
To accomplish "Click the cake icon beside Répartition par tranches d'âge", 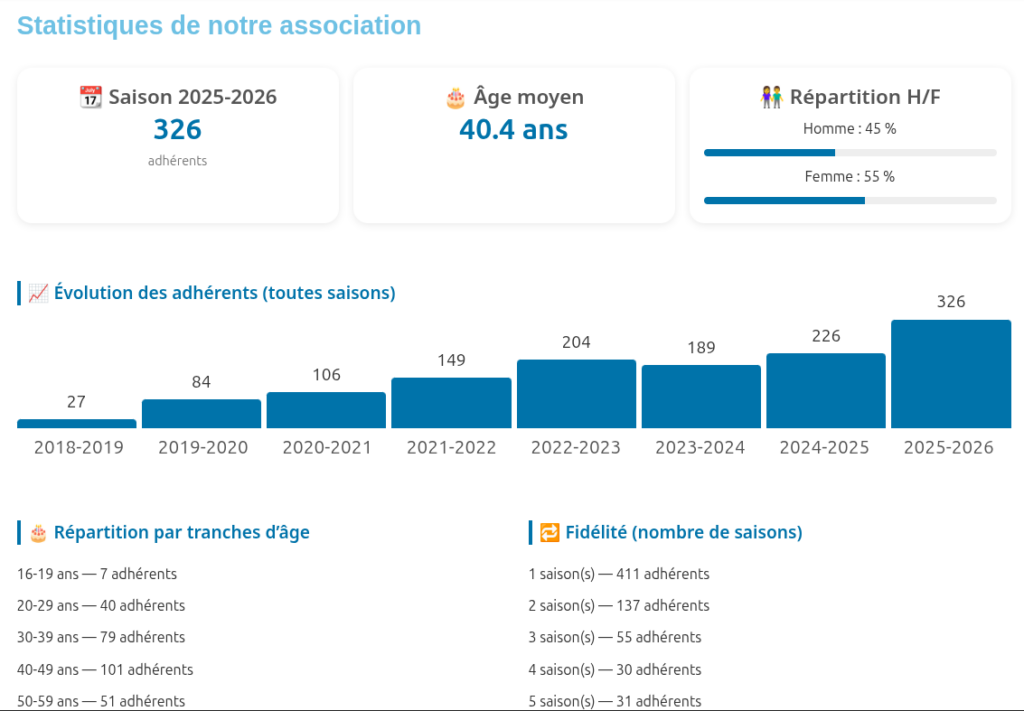I will coord(39,532).
